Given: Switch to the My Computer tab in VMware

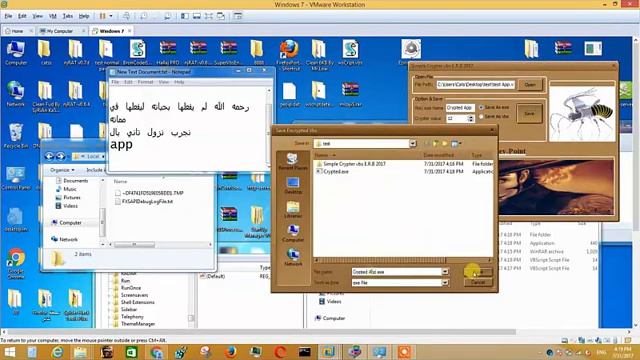Looking at the screenshot, I should [60, 31].
